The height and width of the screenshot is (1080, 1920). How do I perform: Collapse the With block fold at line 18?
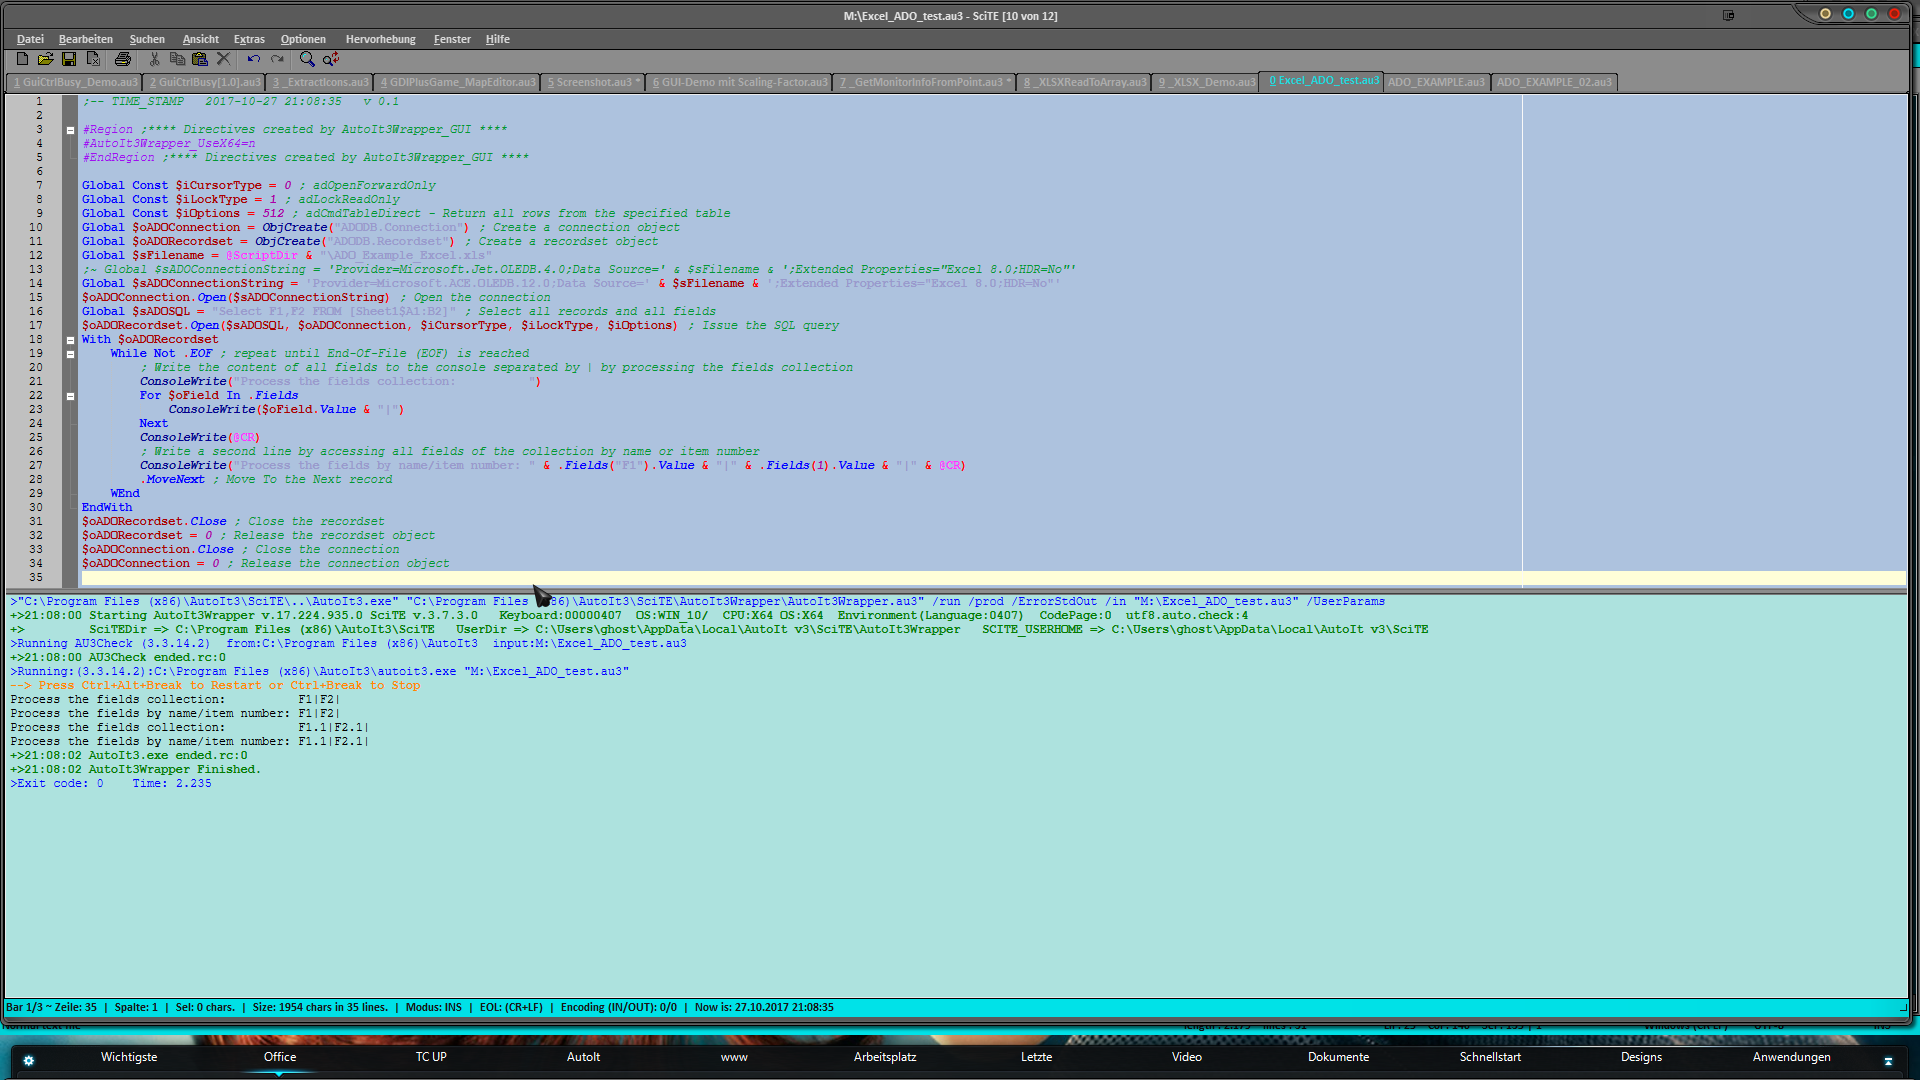[x=70, y=340]
